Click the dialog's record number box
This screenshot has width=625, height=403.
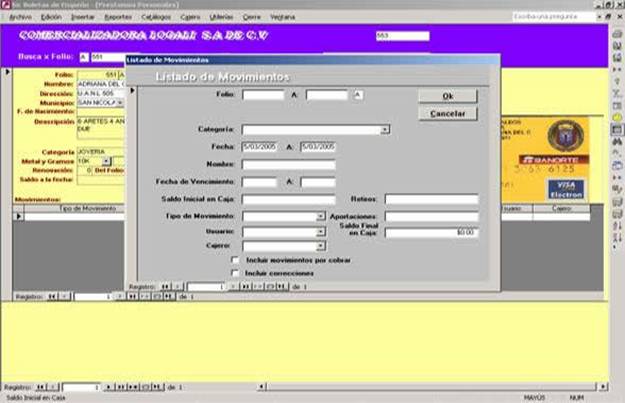pyautogui.click(x=207, y=287)
